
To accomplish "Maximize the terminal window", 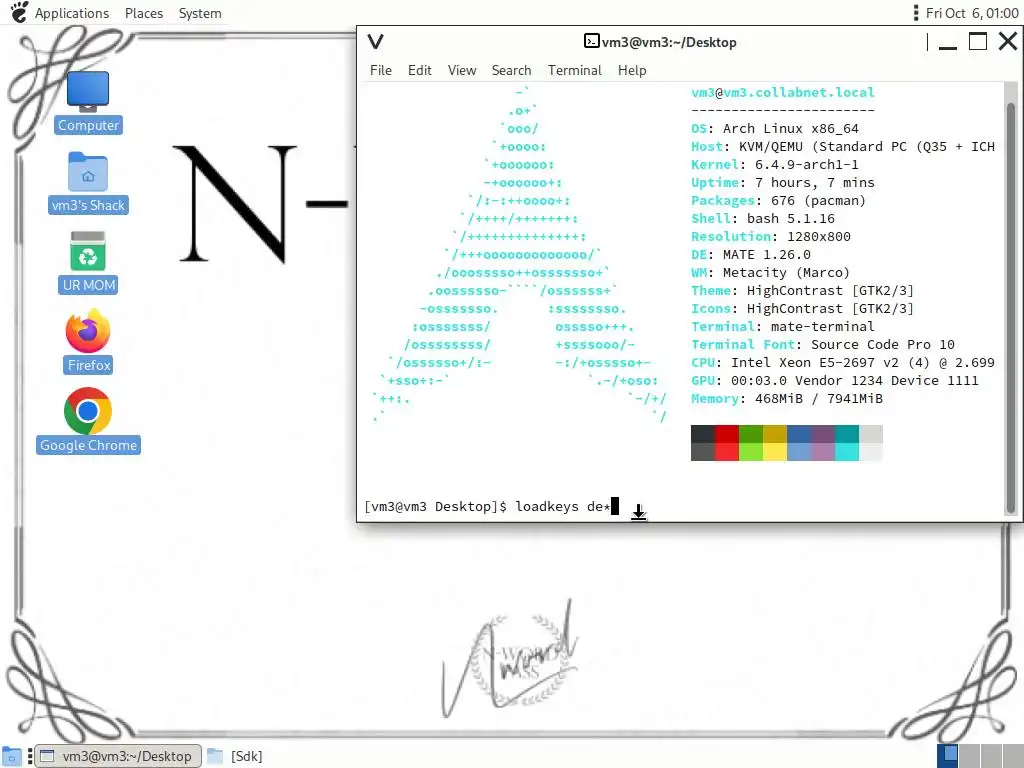I will 978,42.
